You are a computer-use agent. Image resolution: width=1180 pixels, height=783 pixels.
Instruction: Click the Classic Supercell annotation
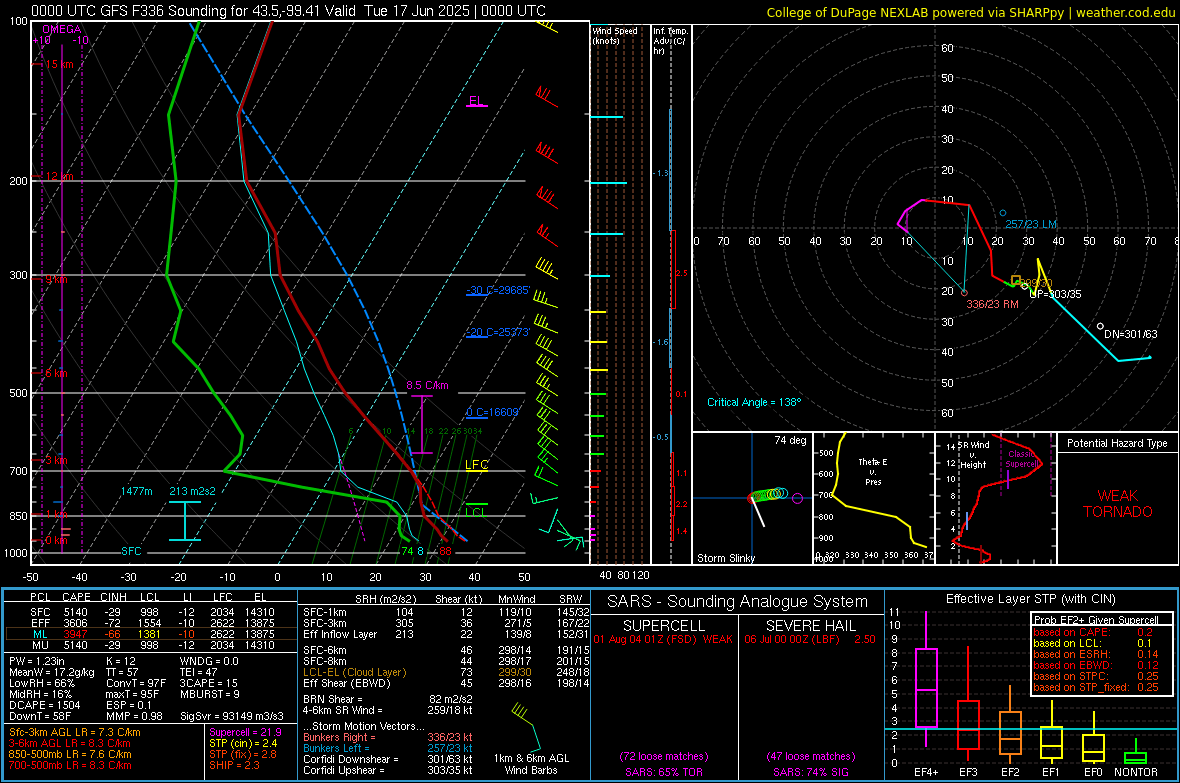1022,459
